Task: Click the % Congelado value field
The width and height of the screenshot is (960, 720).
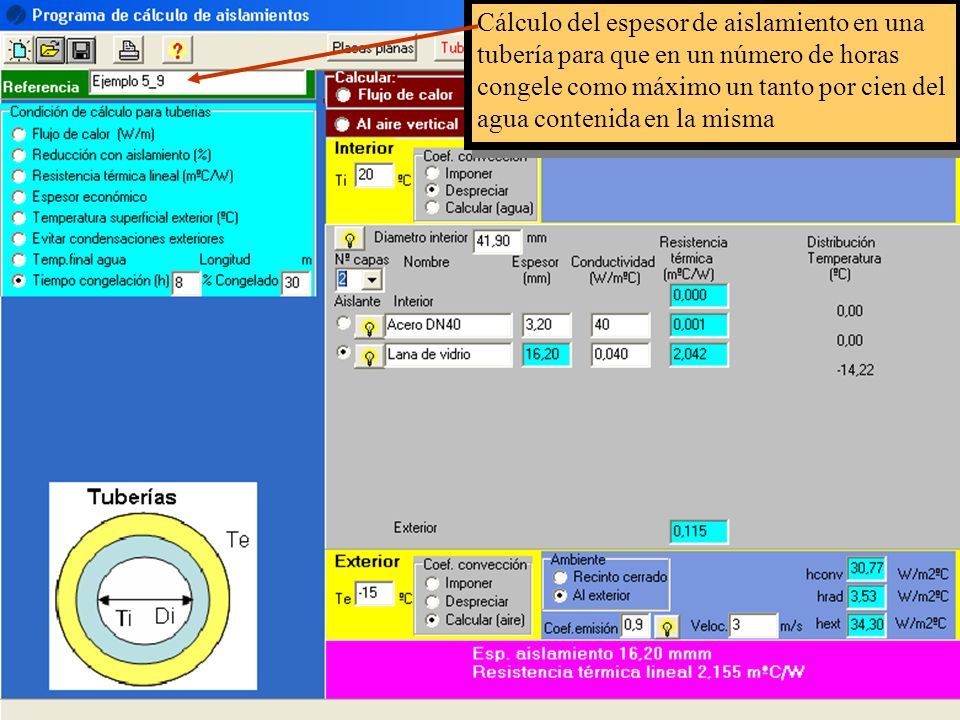Action: click(x=296, y=282)
